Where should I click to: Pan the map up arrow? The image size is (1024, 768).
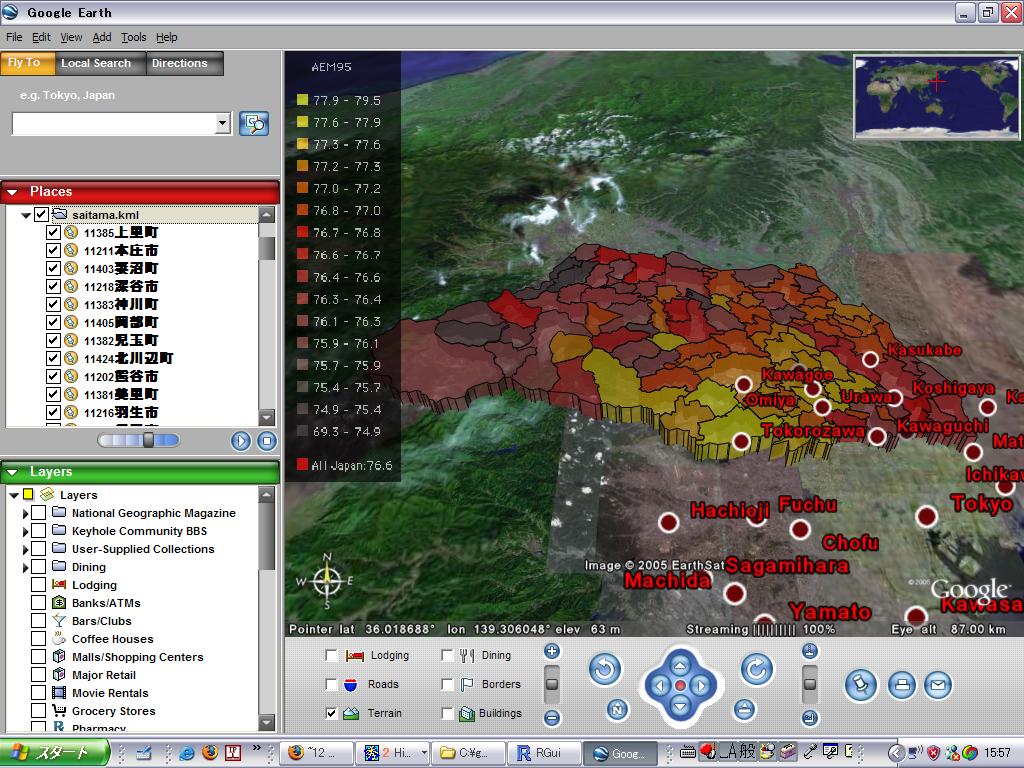tap(680, 665)
